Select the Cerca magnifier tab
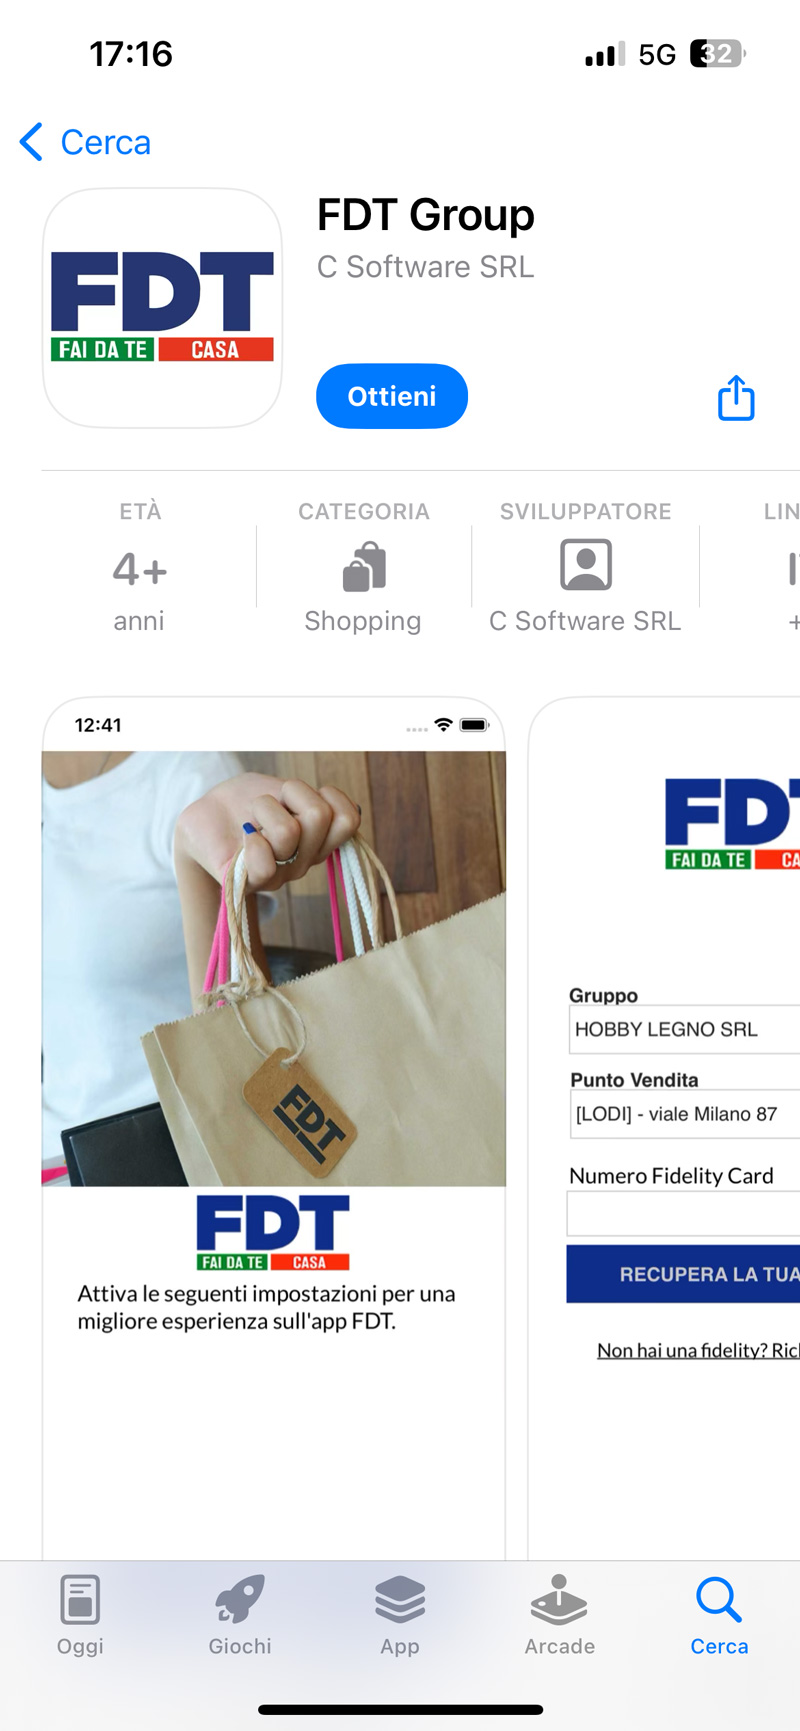The height and width of the screenshot is (1731, 800). point(719,1615)
